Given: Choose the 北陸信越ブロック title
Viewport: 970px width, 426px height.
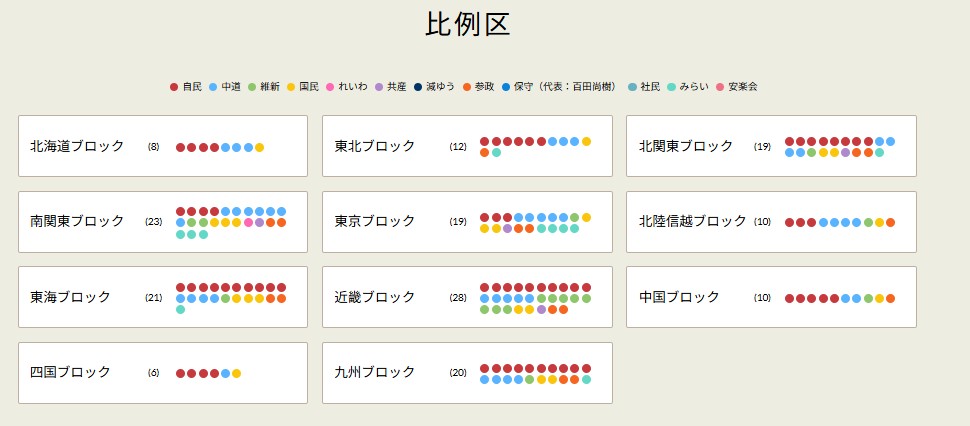Looking at the screenshot, I should point(693,221).
